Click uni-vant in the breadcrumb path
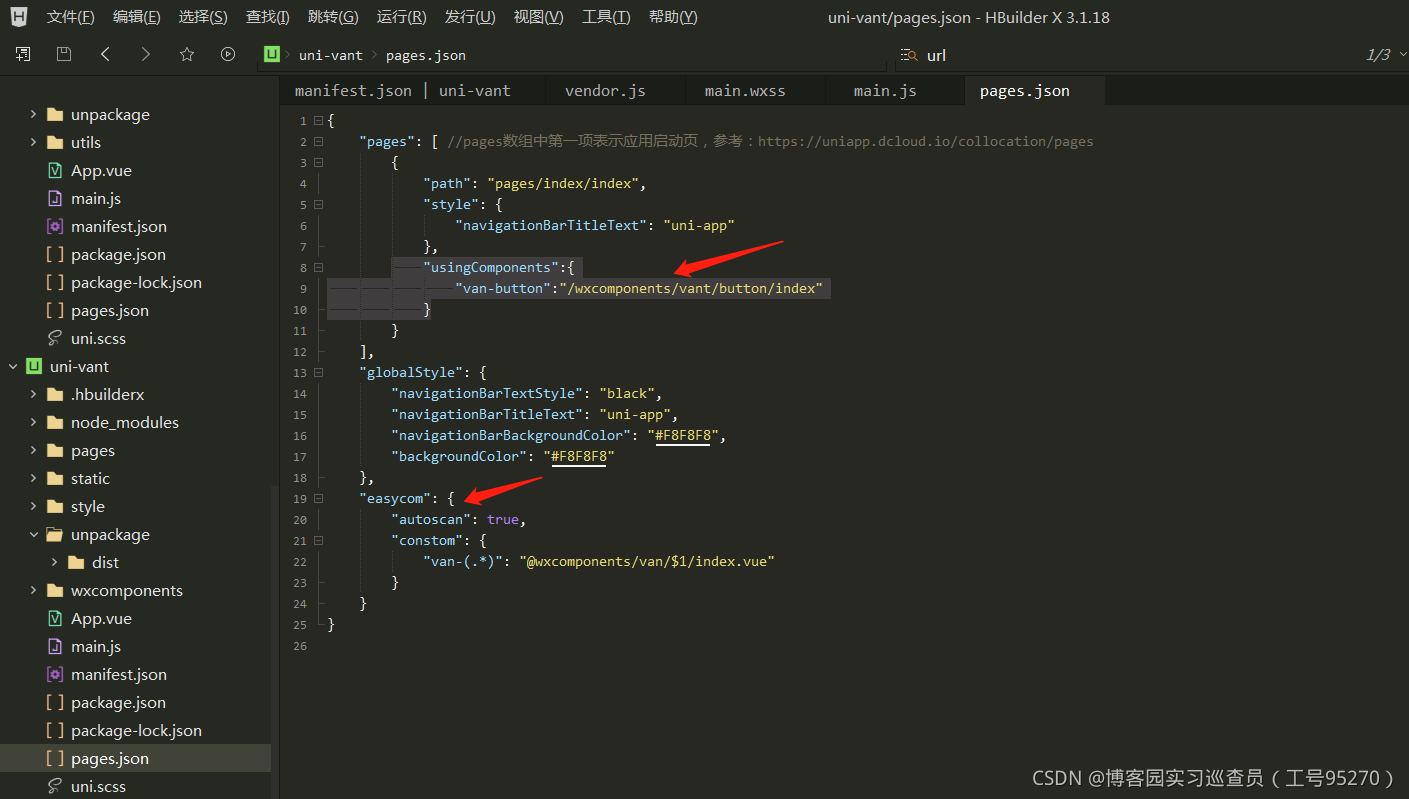Viewport: 1409px width, 799px height. pyautogui.click(x=330, y=55)
